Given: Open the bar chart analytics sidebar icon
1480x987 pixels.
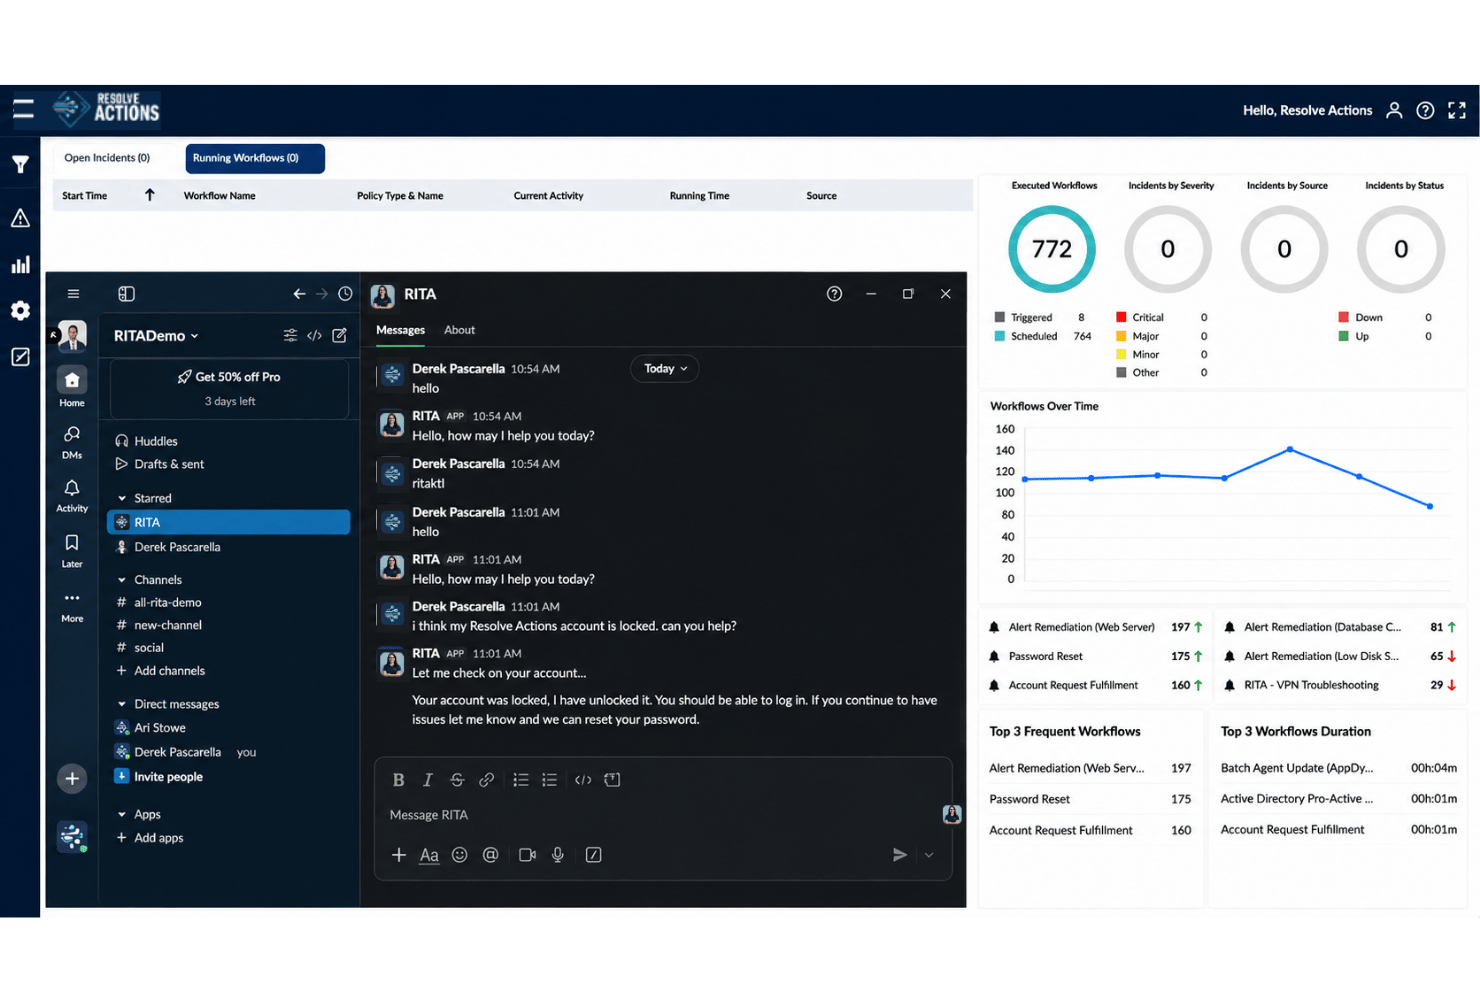Looking at the screenshot, I should (20, 265).
